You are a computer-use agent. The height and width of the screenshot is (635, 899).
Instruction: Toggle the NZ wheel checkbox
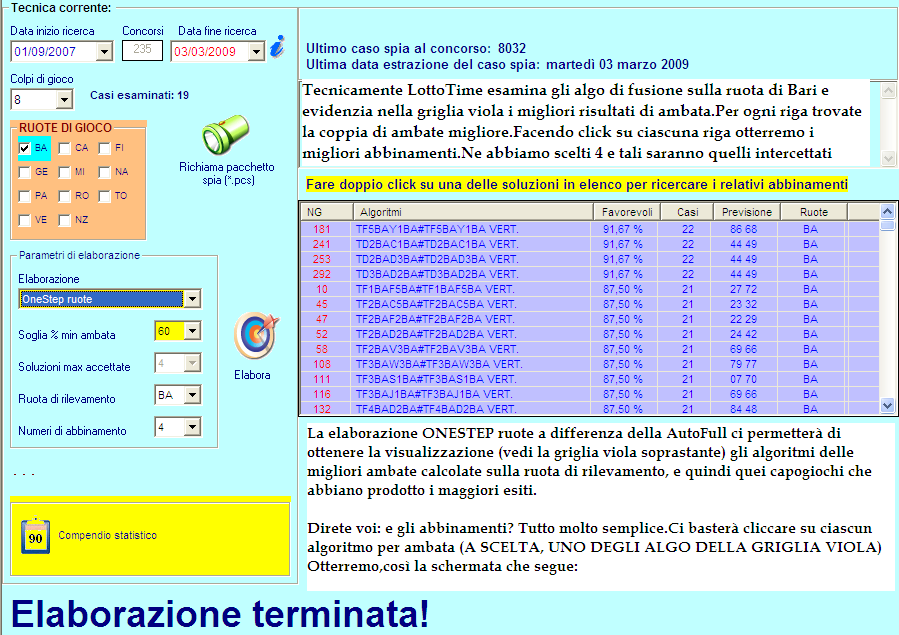point(65,221)
